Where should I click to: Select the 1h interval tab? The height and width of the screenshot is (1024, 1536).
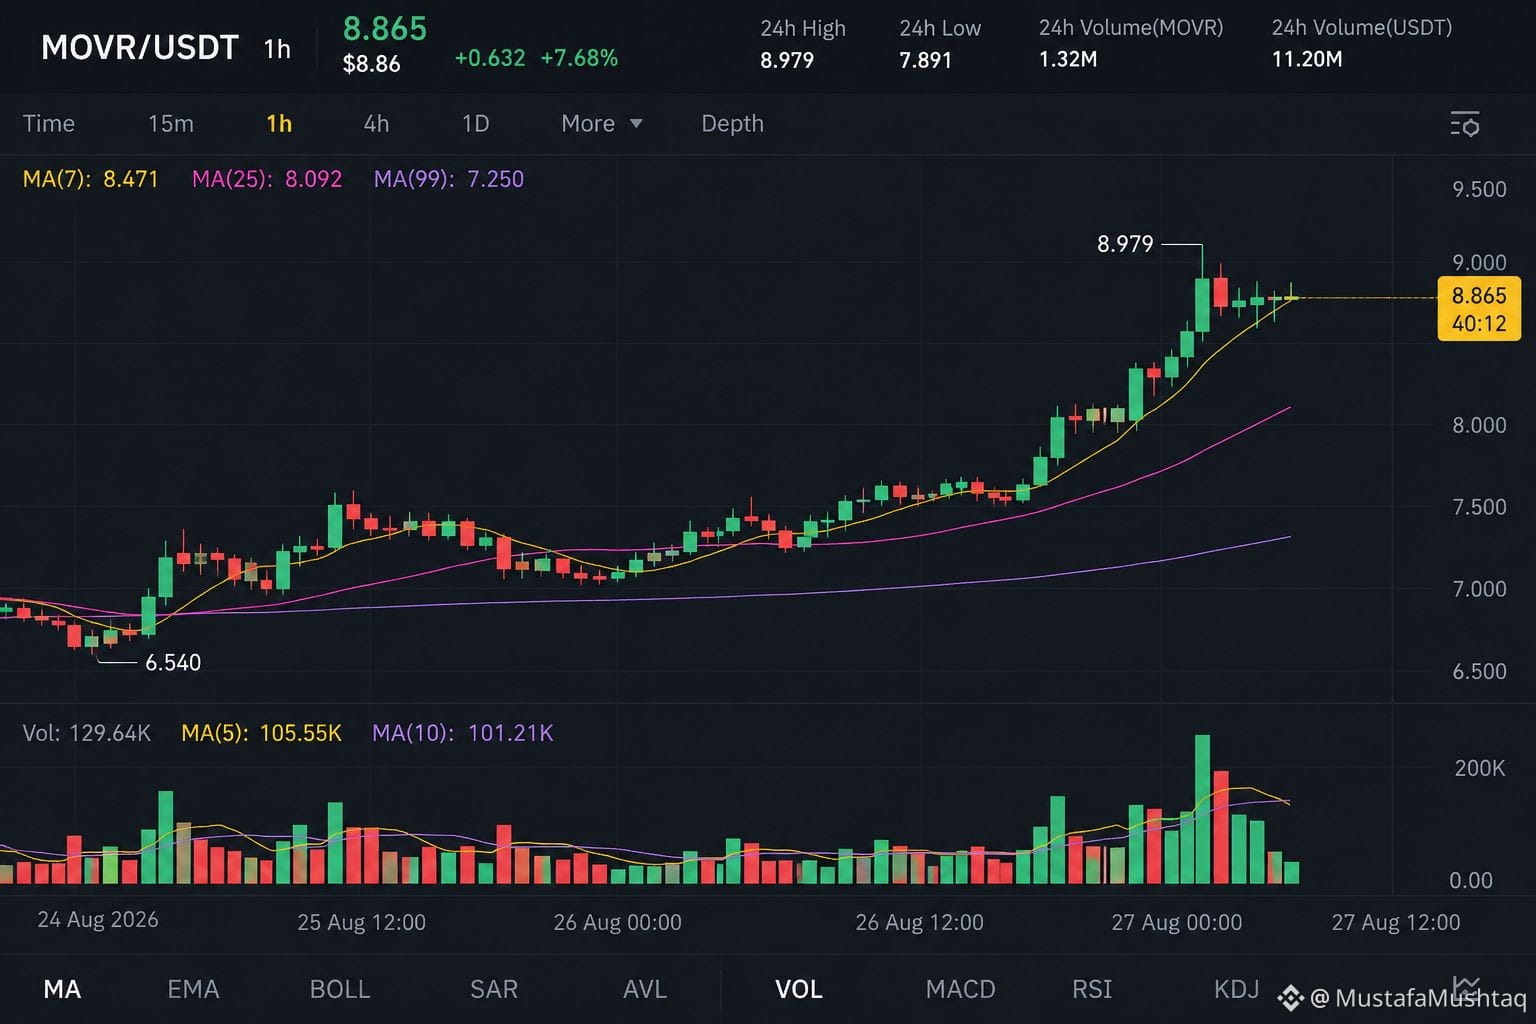tap(279, 123)
